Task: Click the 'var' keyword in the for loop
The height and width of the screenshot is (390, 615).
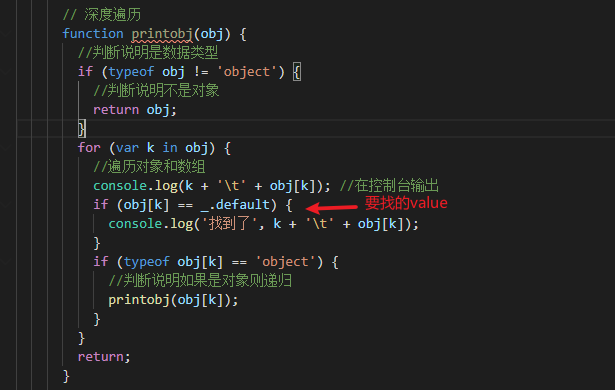Action: point(127,148)
